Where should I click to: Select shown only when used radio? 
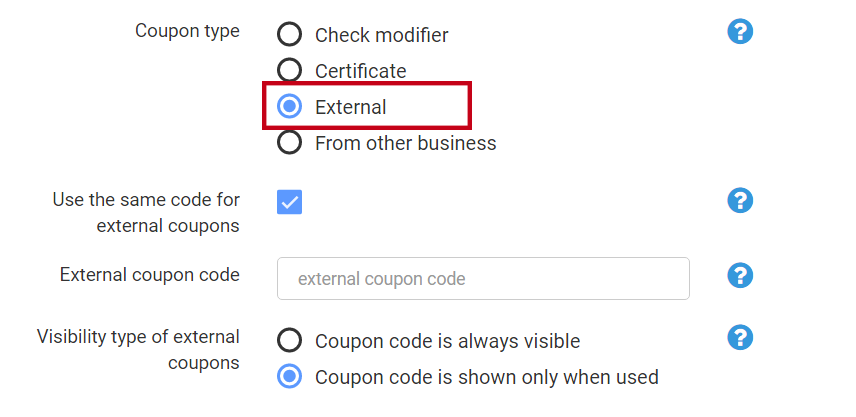coord(290,377)
